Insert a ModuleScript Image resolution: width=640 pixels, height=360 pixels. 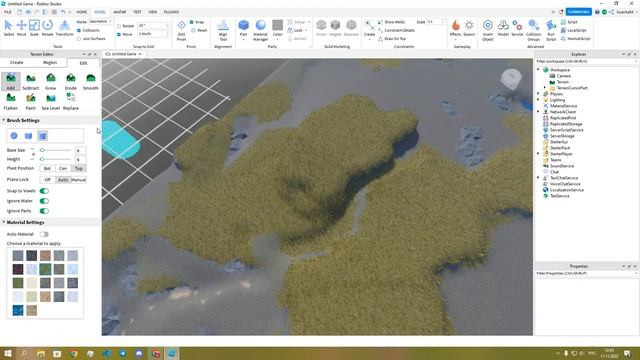[576, 38]
